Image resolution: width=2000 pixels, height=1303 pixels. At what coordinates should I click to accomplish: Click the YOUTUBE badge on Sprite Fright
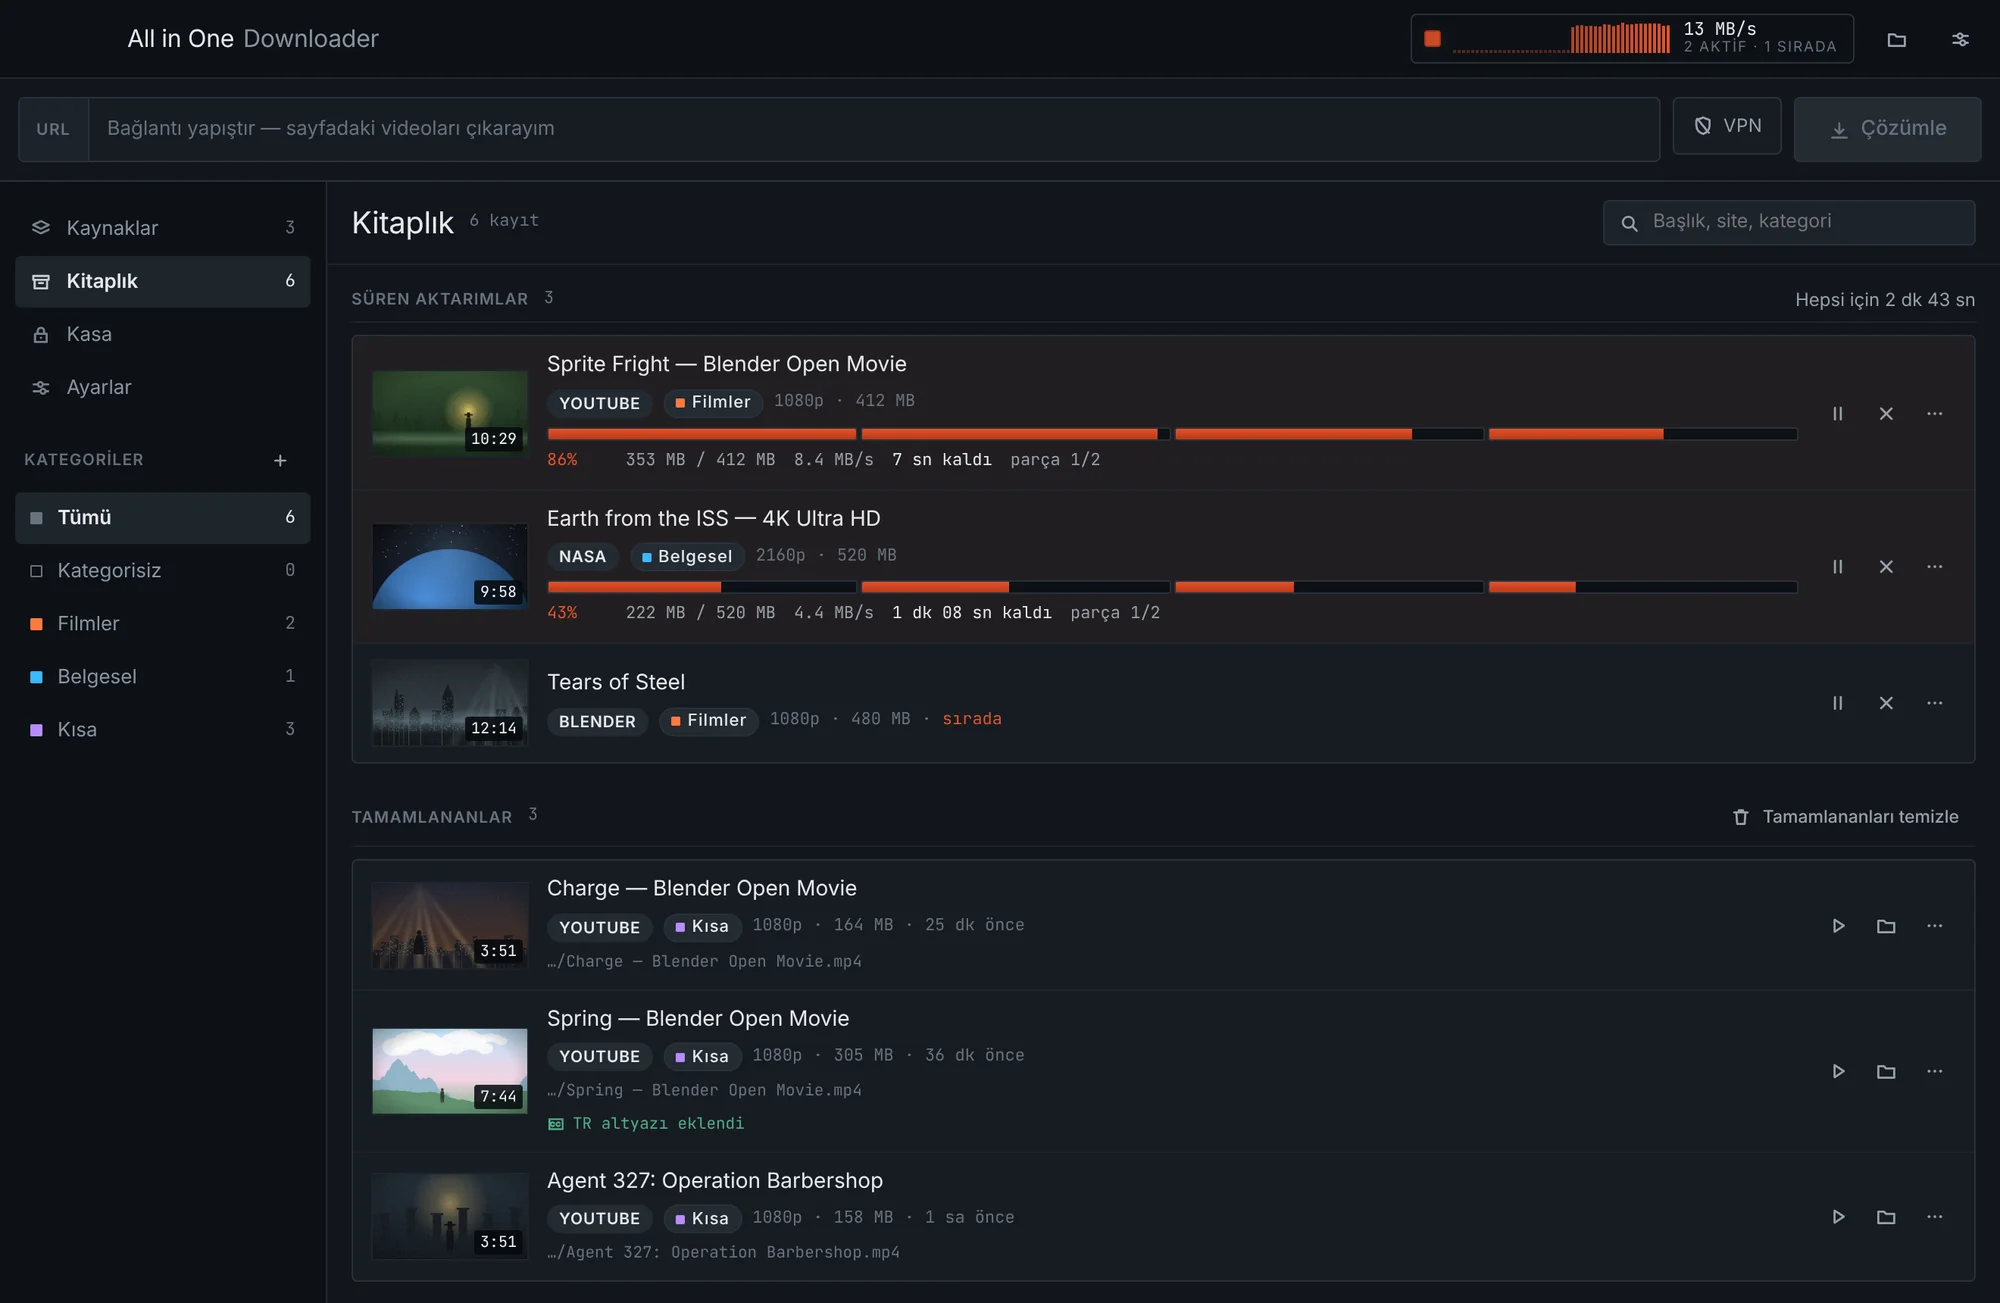coord(599,403)
